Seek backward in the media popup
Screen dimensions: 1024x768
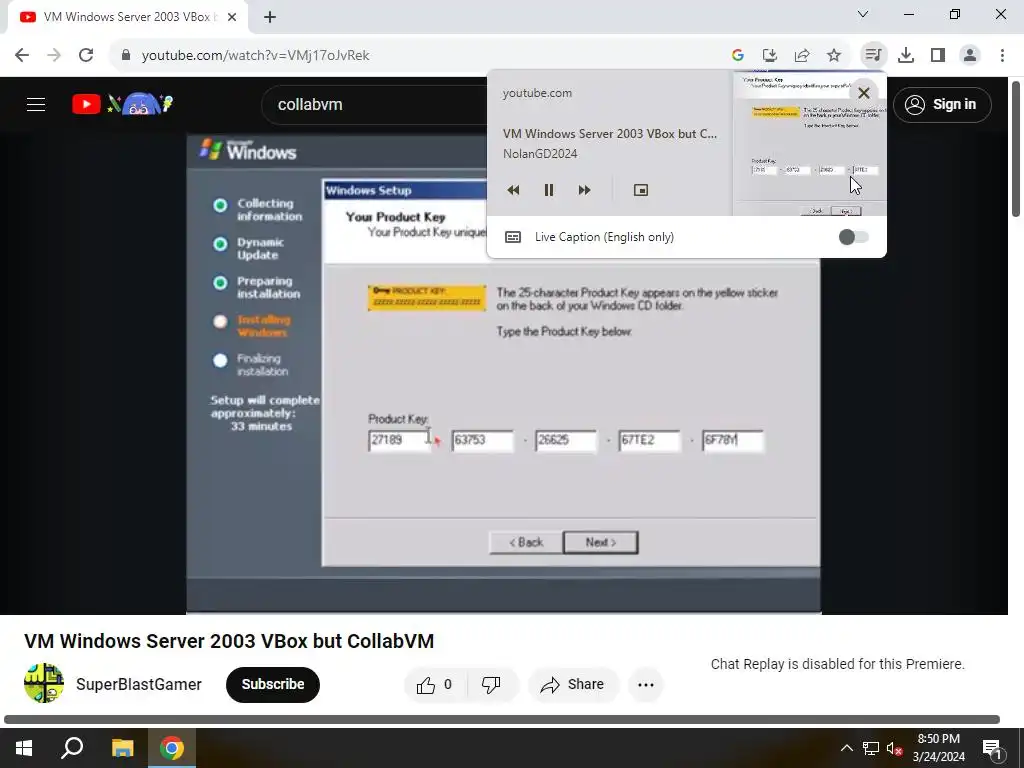pyautogui.click(x=513, y=190)
